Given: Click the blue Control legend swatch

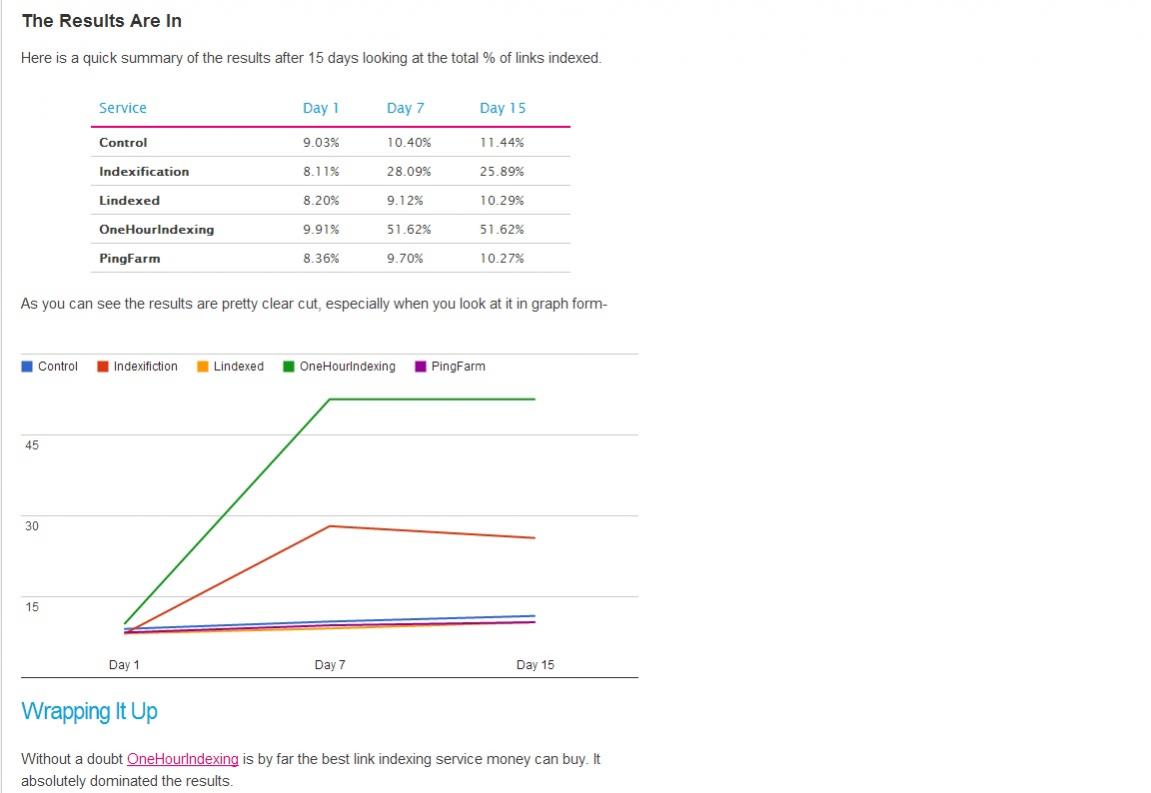Looking at the screenshot, I should click(27, 367).
